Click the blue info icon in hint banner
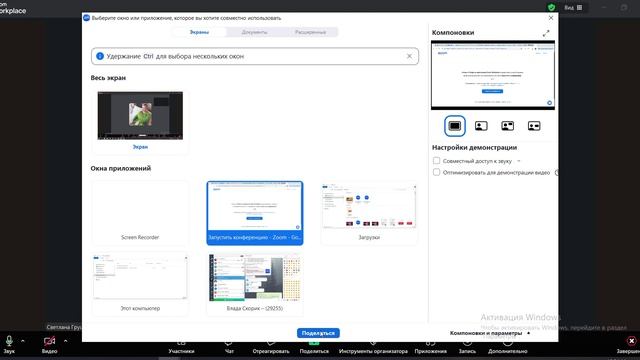 click(100, 56)
